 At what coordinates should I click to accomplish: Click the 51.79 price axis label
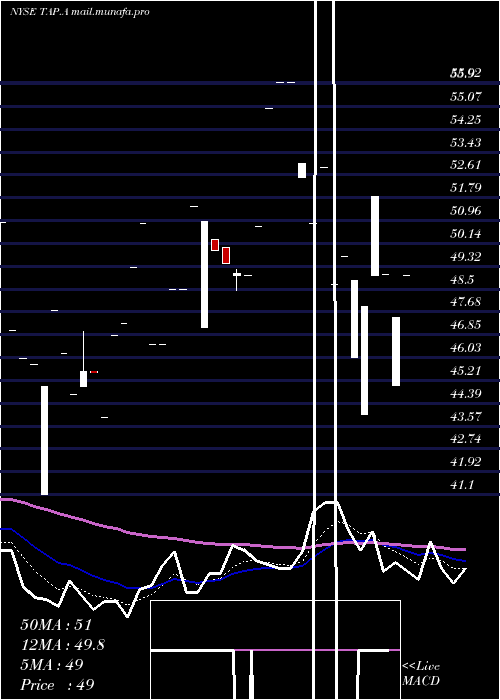point(466,188)
